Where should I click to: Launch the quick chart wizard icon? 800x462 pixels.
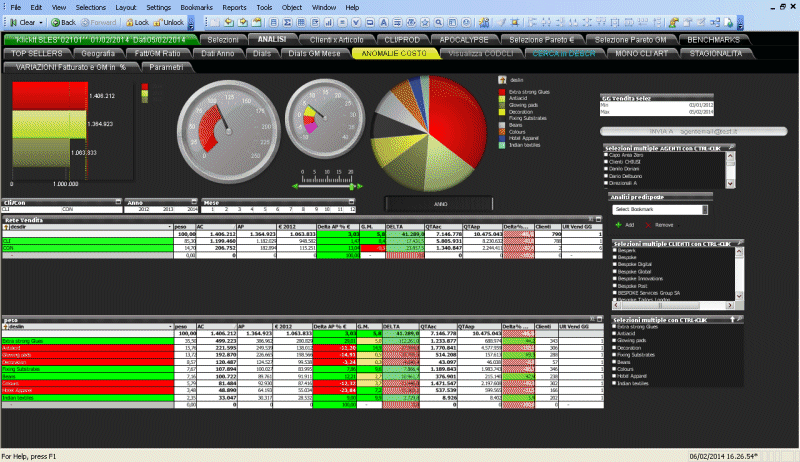click(x=484, y=22)
